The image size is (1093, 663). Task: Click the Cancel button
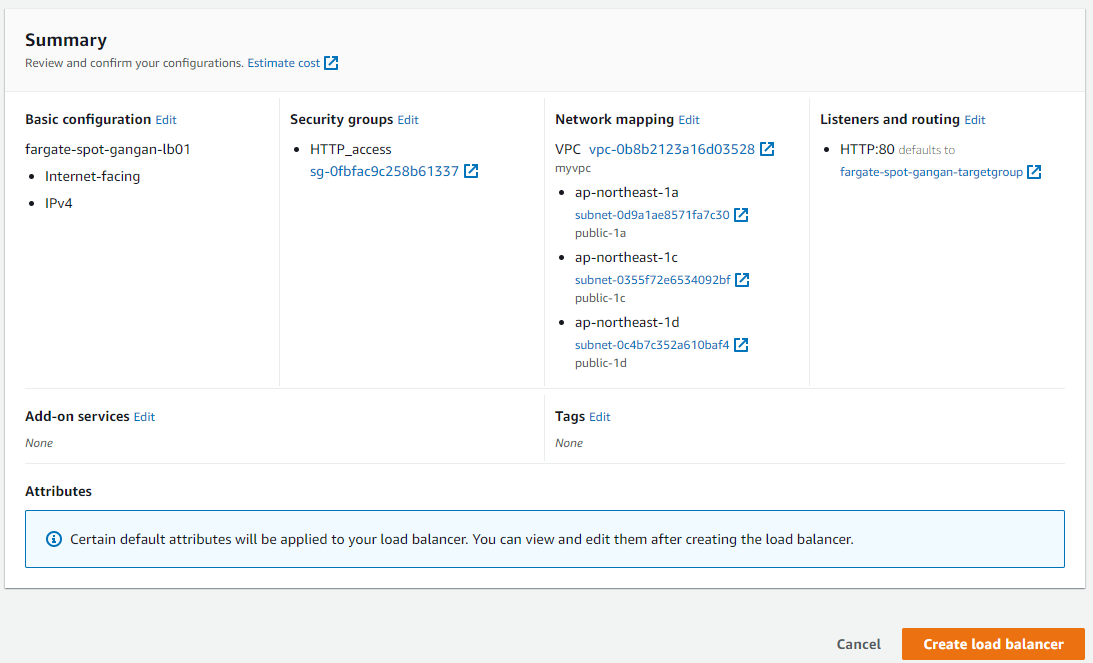pos(859,644)
